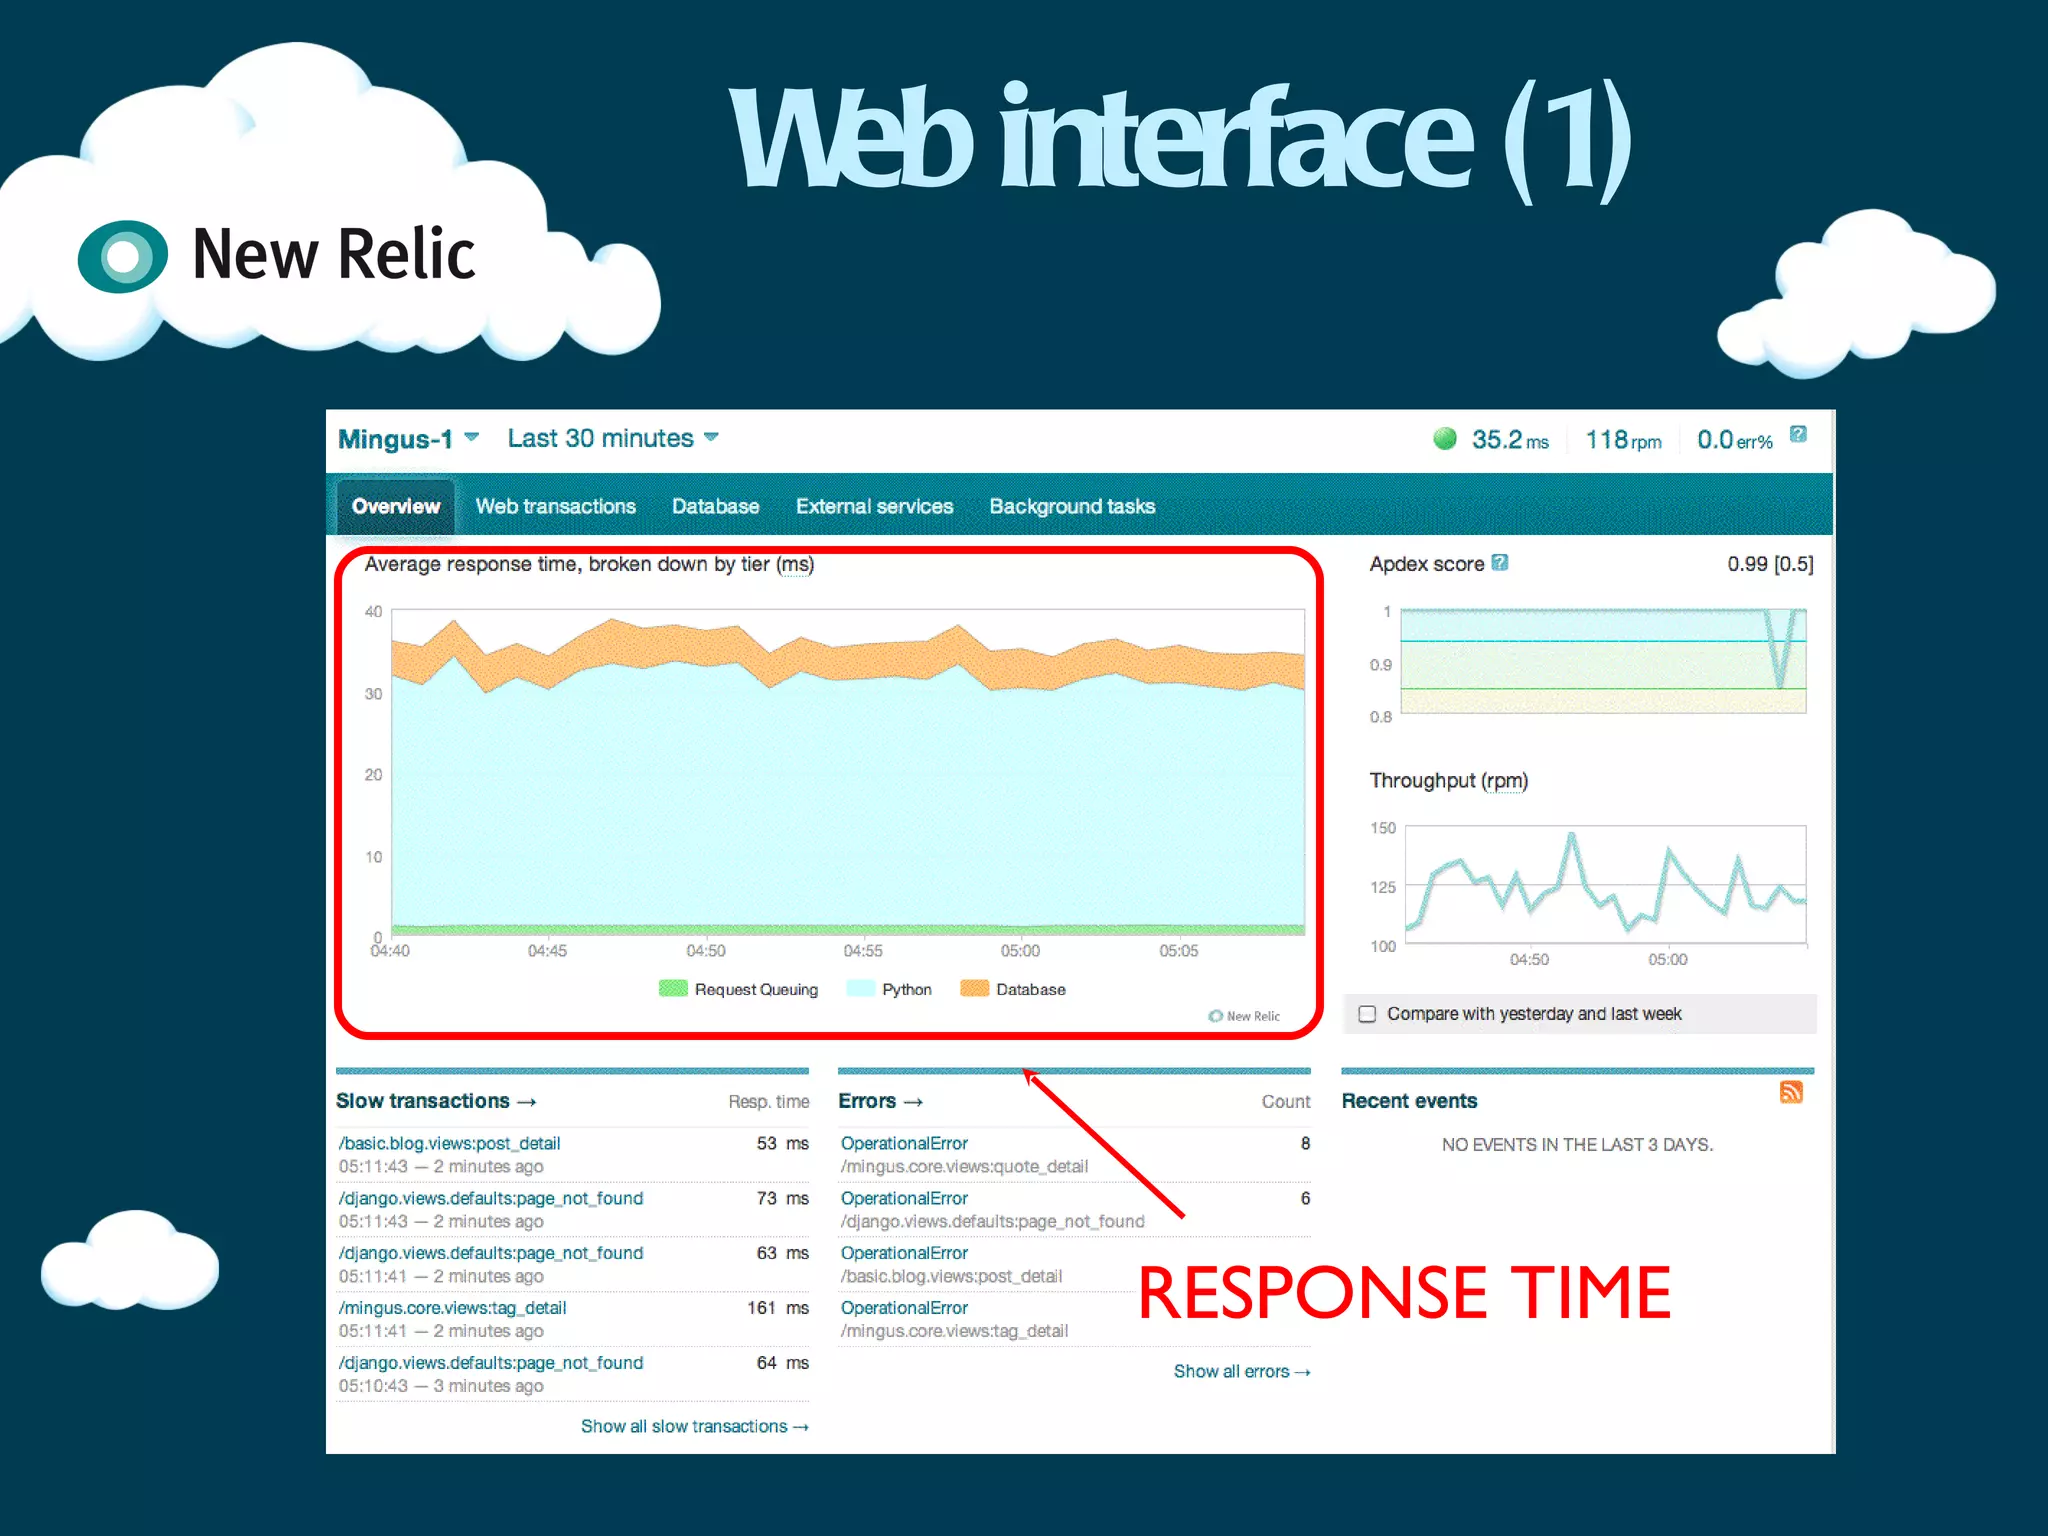Switch to the Web transactions tab
This screenshot has height=1536, width=2048.
[555, 506]
